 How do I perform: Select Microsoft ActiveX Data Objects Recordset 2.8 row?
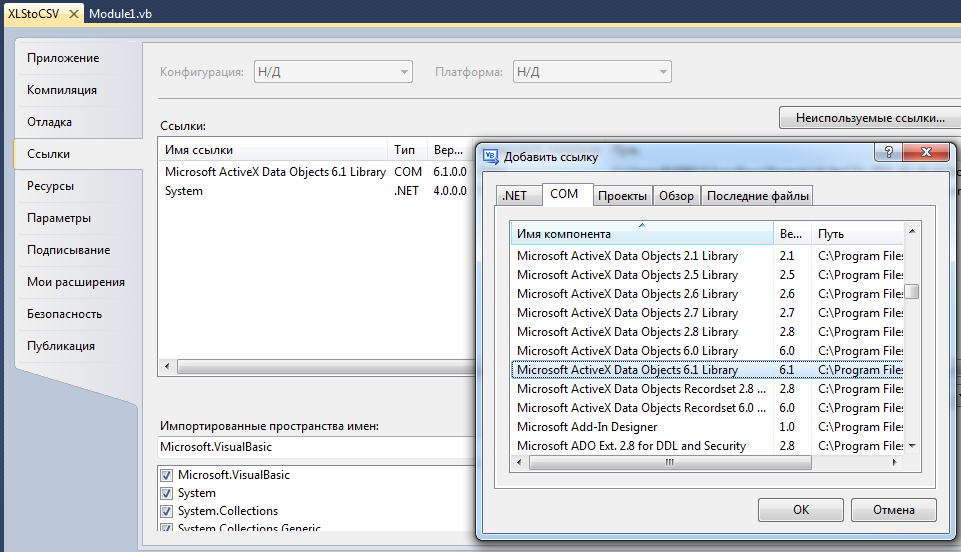pos(707,389)
